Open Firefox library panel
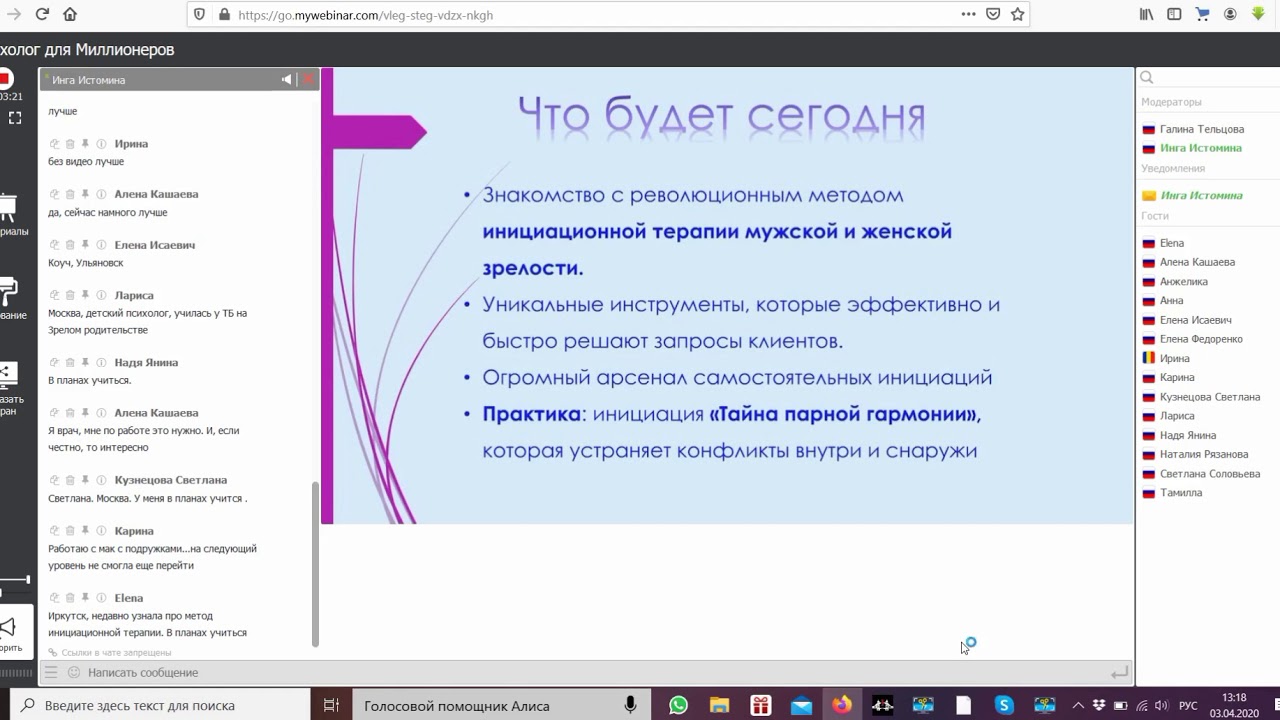The height and width of the screenshot is (720, 1280). 1146,14
